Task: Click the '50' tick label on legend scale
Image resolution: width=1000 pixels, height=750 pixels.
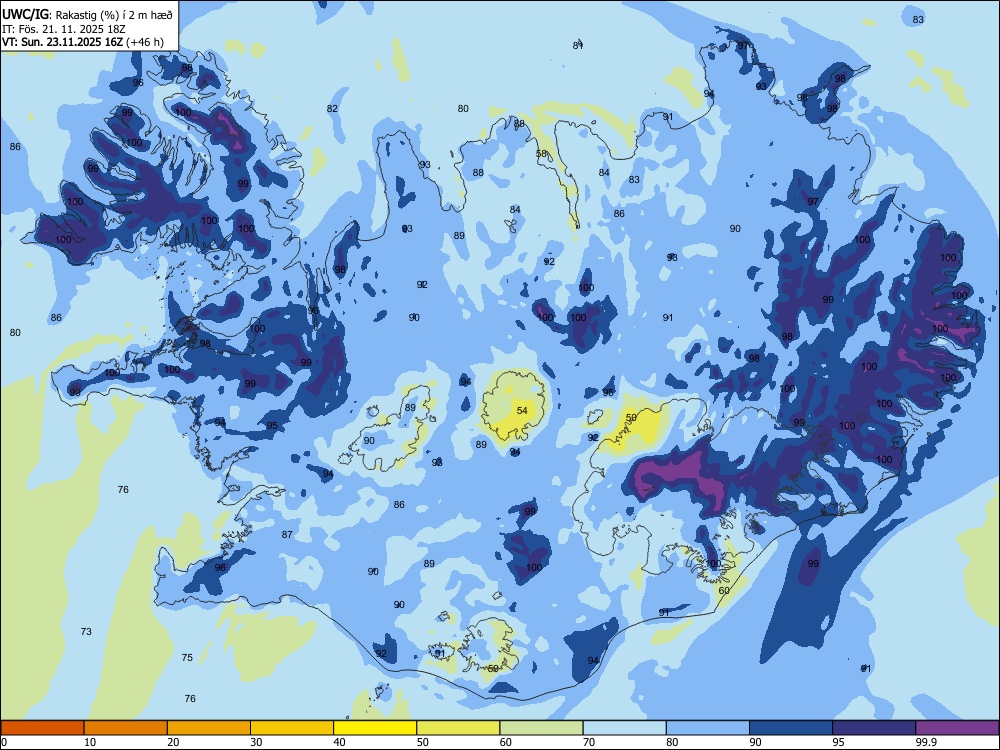Action: point(423,742)
